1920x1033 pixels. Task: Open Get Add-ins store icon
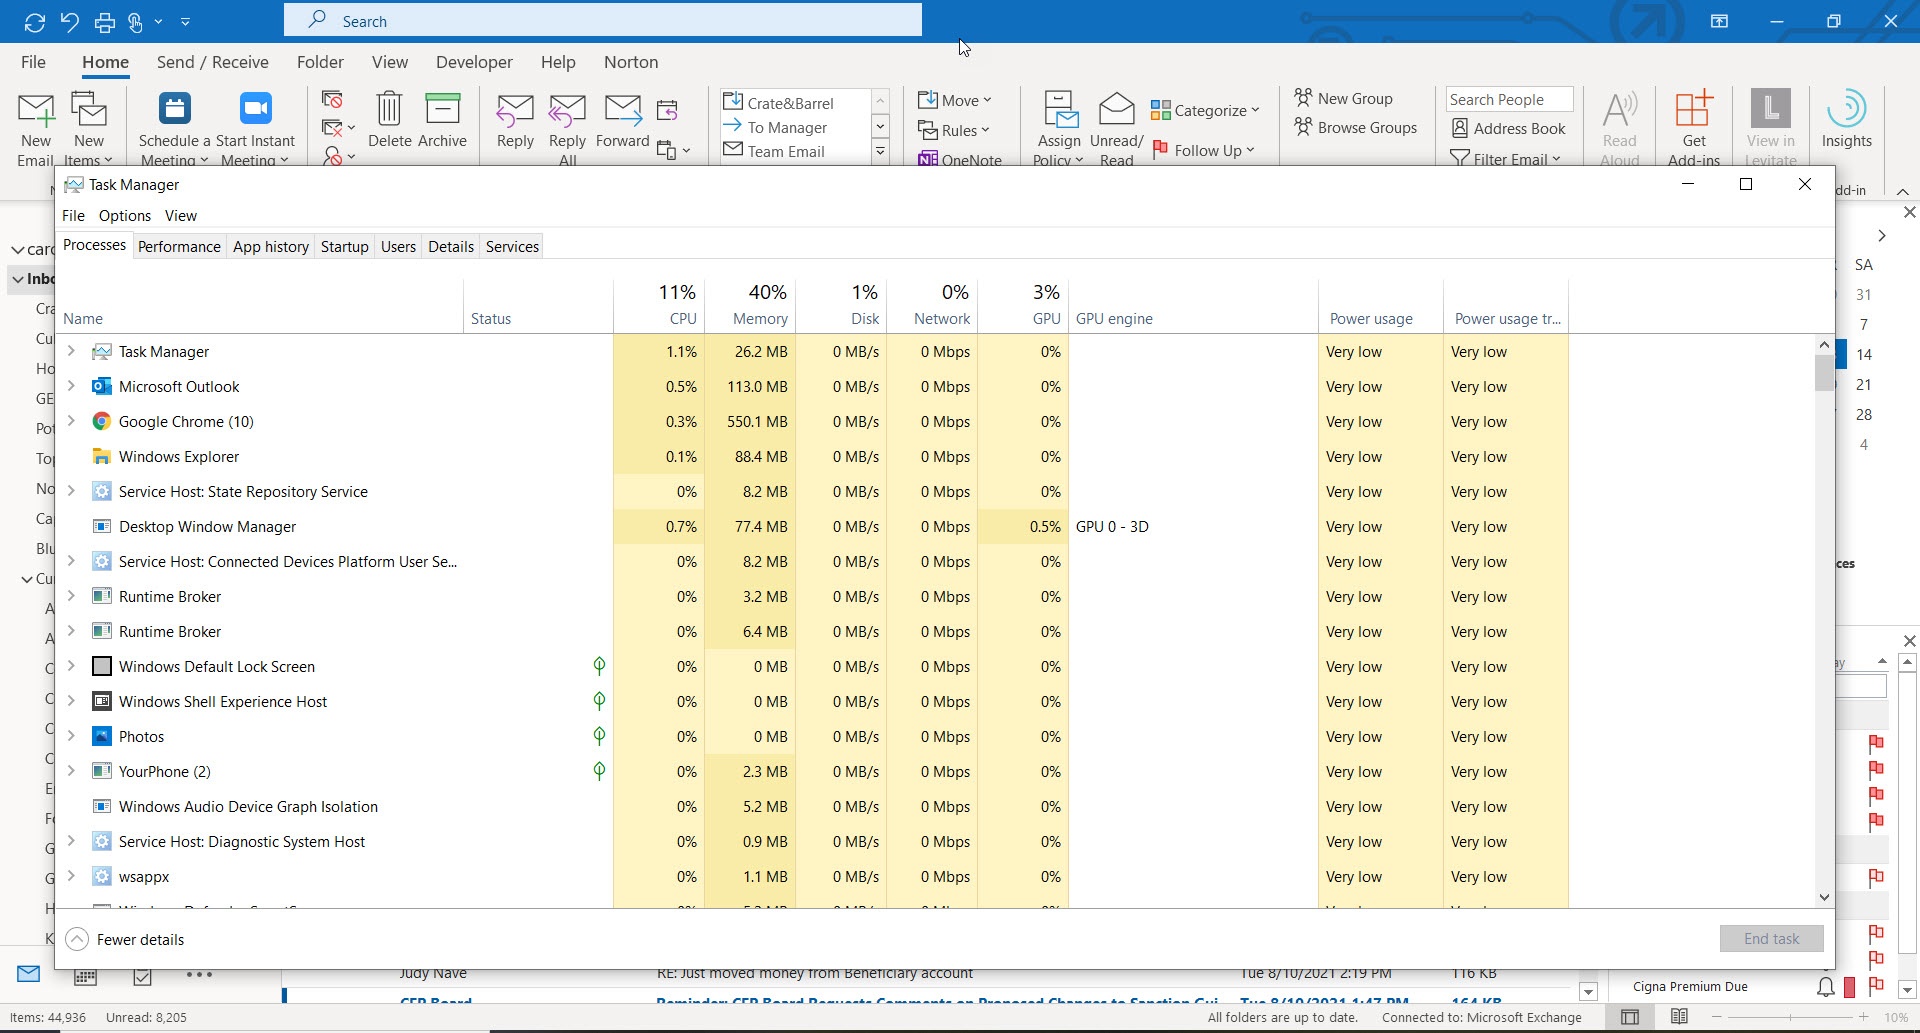(1694, 110)
